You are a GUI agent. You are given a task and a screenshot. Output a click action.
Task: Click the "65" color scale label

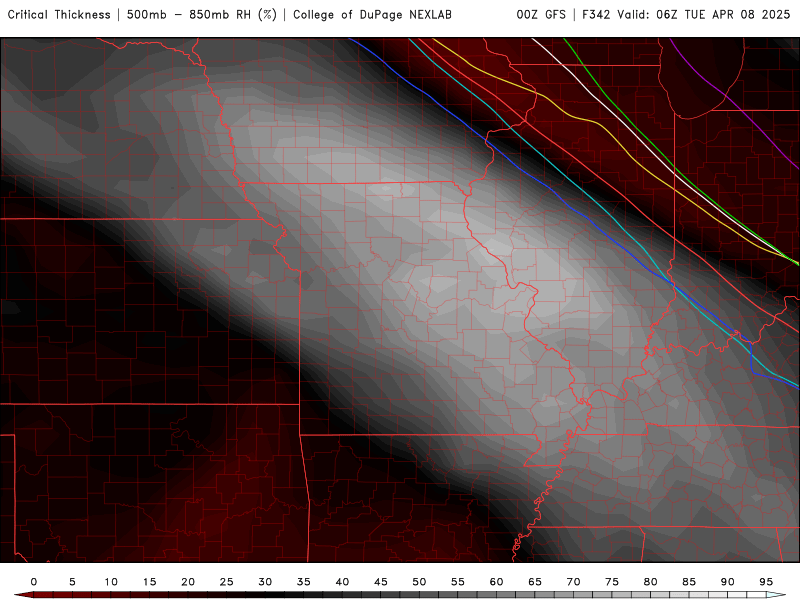[x=535, y=582]
